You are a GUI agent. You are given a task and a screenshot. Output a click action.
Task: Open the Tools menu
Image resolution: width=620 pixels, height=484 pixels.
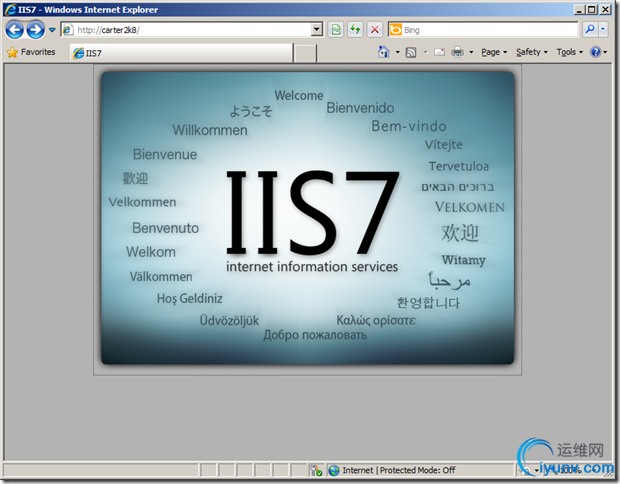[x=570, y=52]
